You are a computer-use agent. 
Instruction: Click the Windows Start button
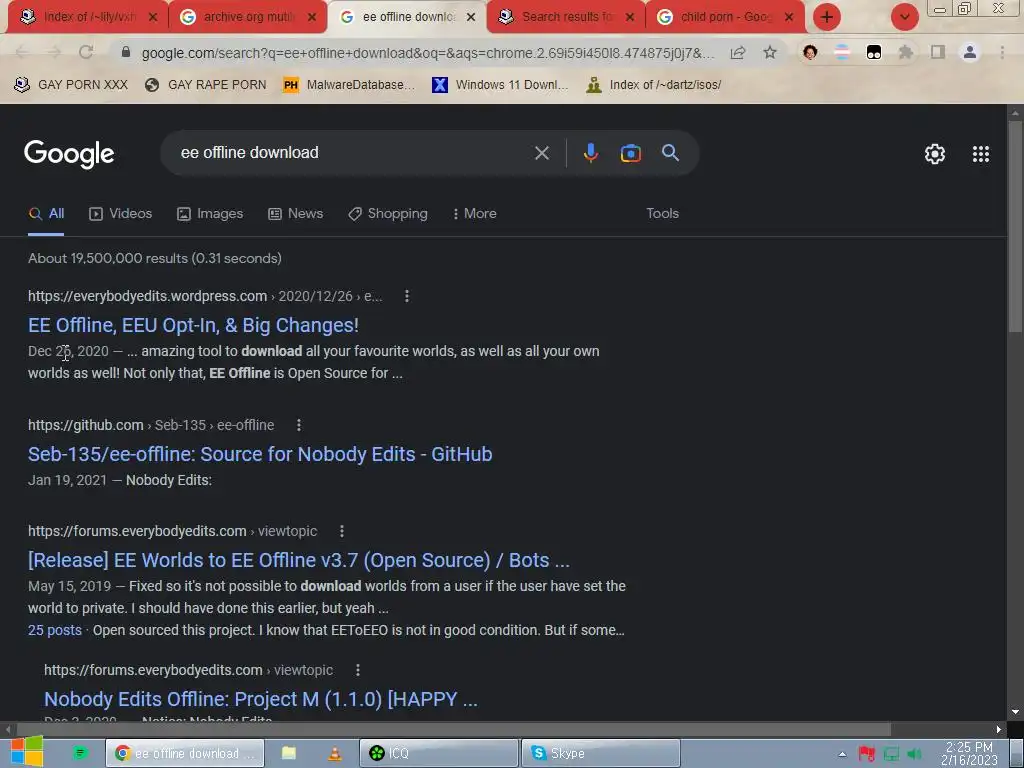26,751
